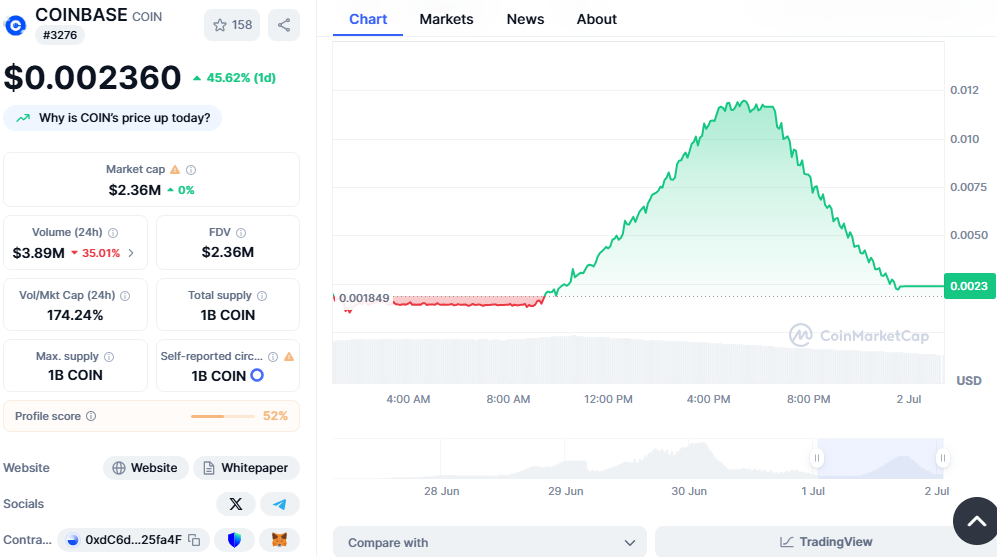Image resolution: width=997 pixels, height=557 pixels.
Task: Click the scroll-to-top arrow button
Action: (976, 521)
